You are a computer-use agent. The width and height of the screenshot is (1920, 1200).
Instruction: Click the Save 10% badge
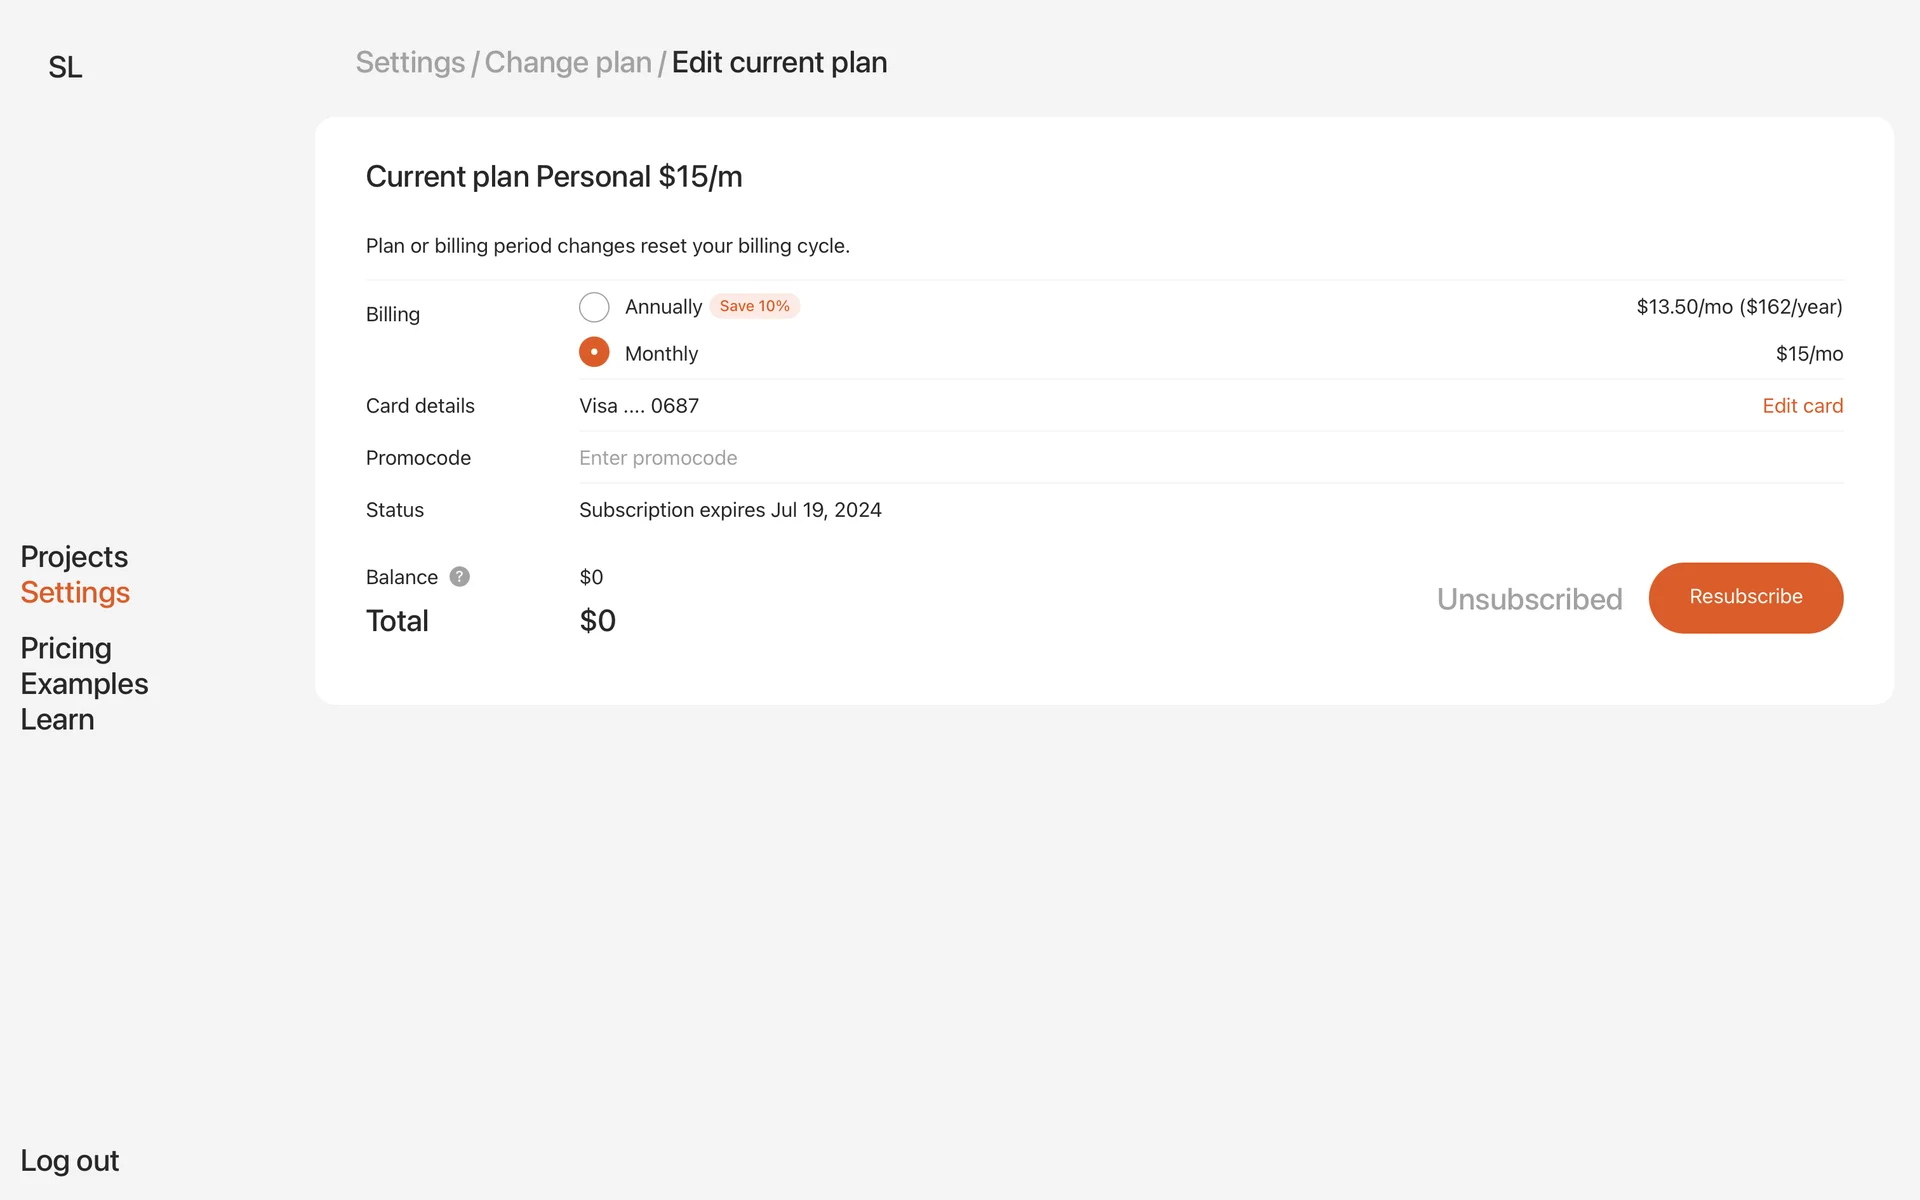point(754,306)
